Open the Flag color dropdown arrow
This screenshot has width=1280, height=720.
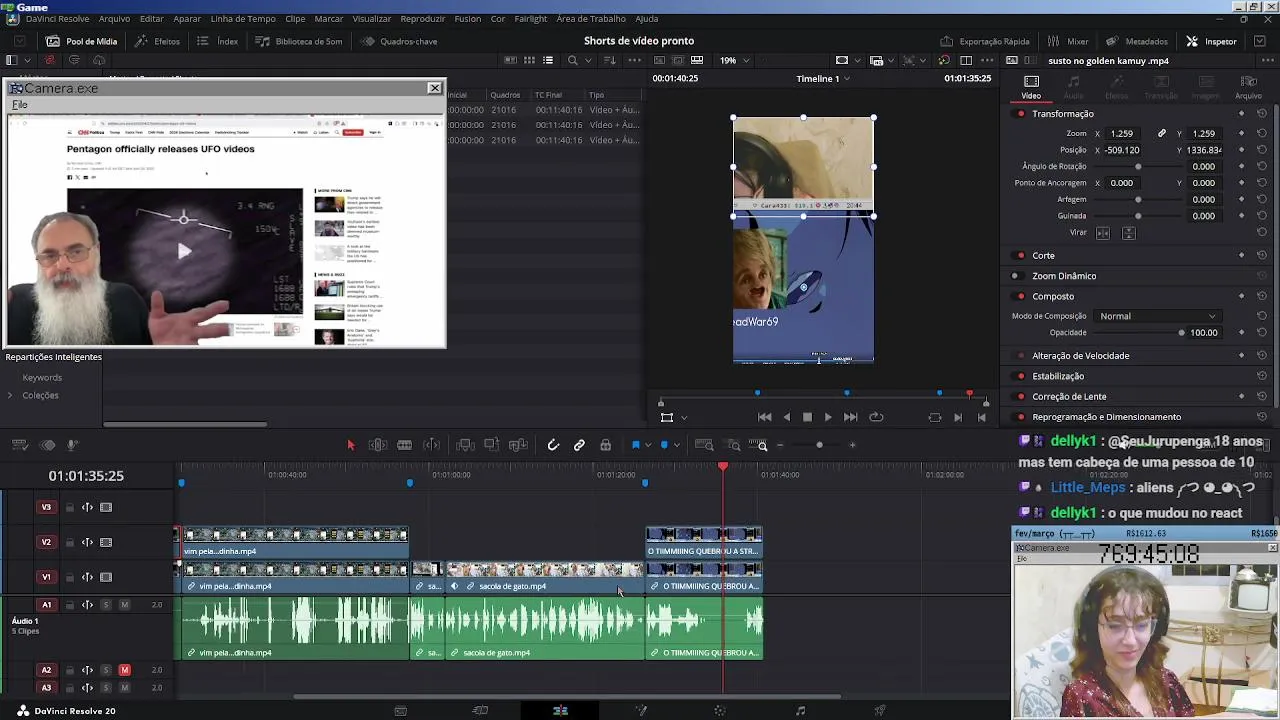(x=647, y=445)
